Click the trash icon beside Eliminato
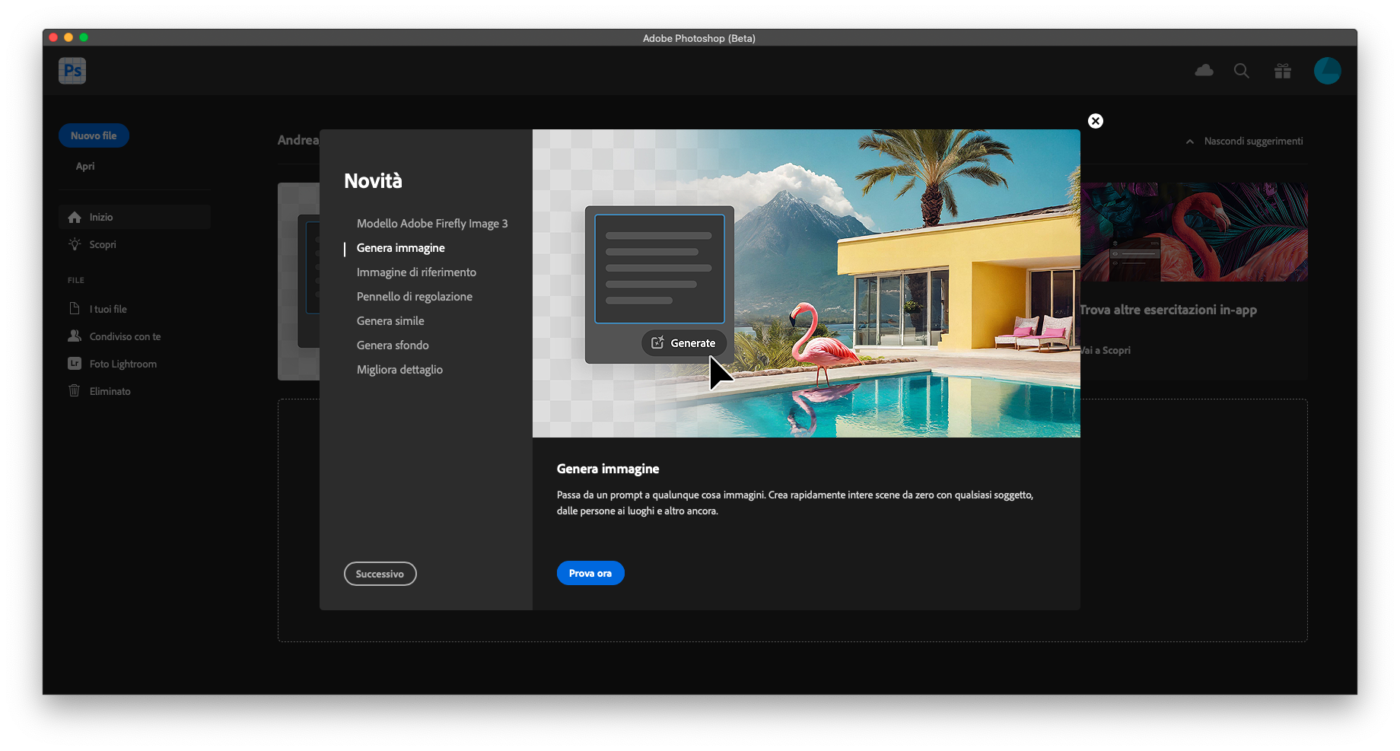The height and width of the screenshot is (751, 1400). 74,391
